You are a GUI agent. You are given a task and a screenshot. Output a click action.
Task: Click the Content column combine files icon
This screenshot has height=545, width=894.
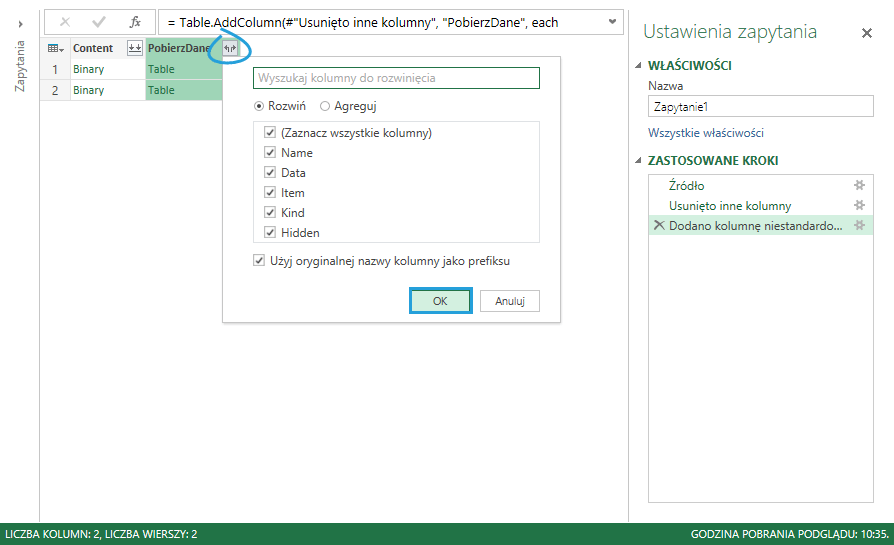click(135, 48)
